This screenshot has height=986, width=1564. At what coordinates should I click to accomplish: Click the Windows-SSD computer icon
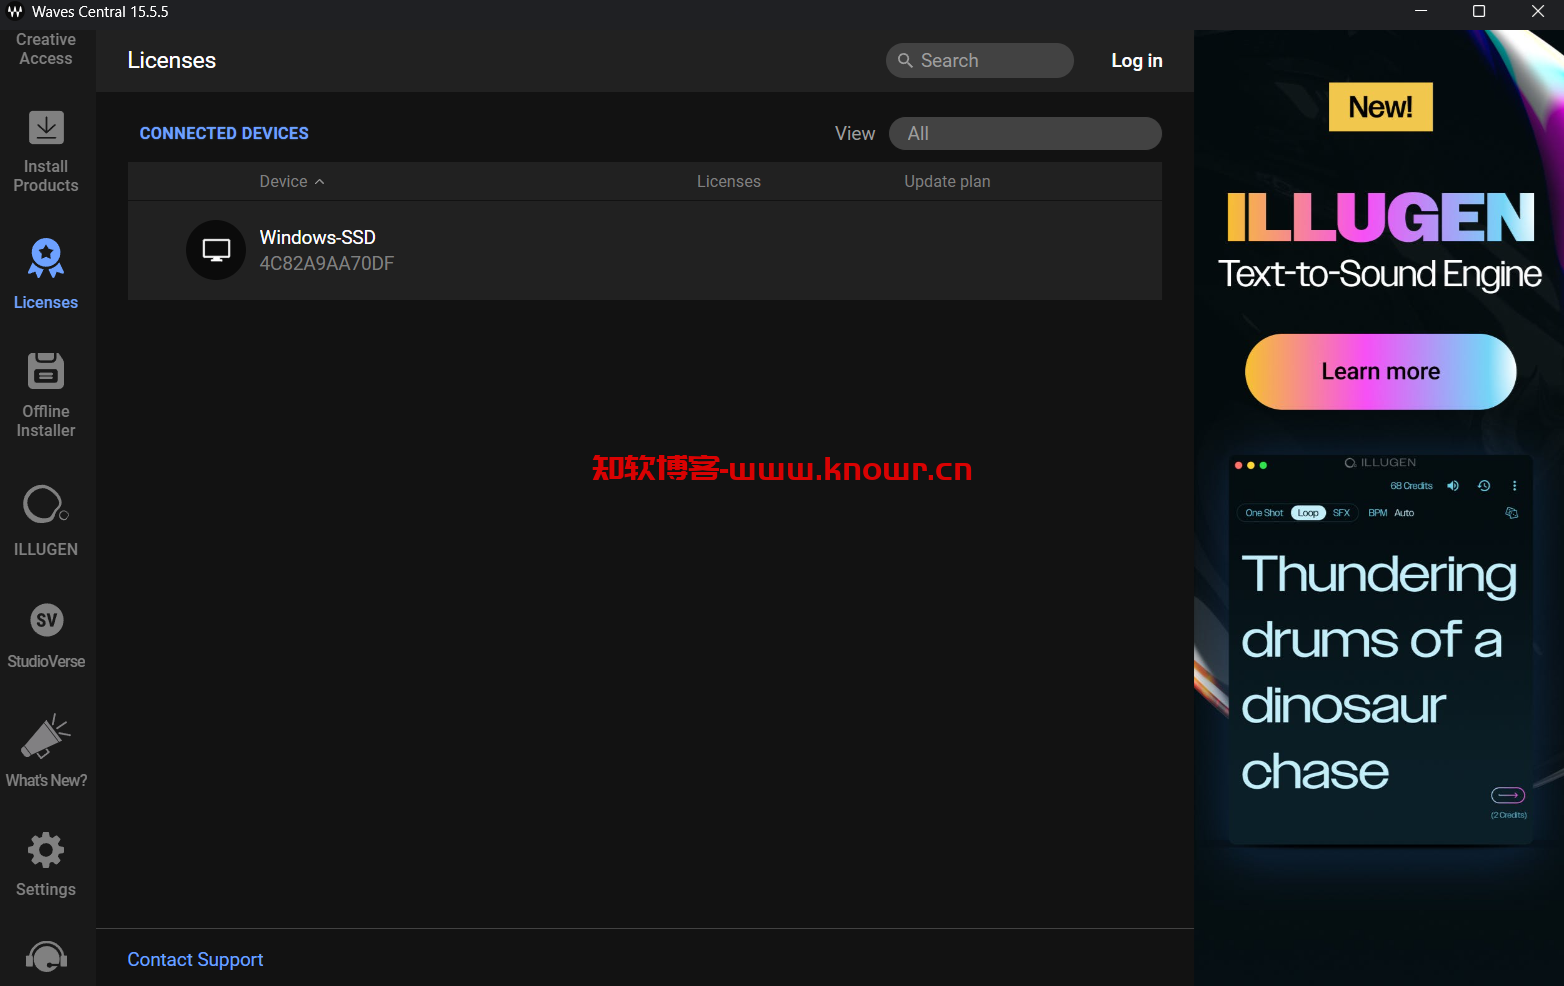coord(216,250)
